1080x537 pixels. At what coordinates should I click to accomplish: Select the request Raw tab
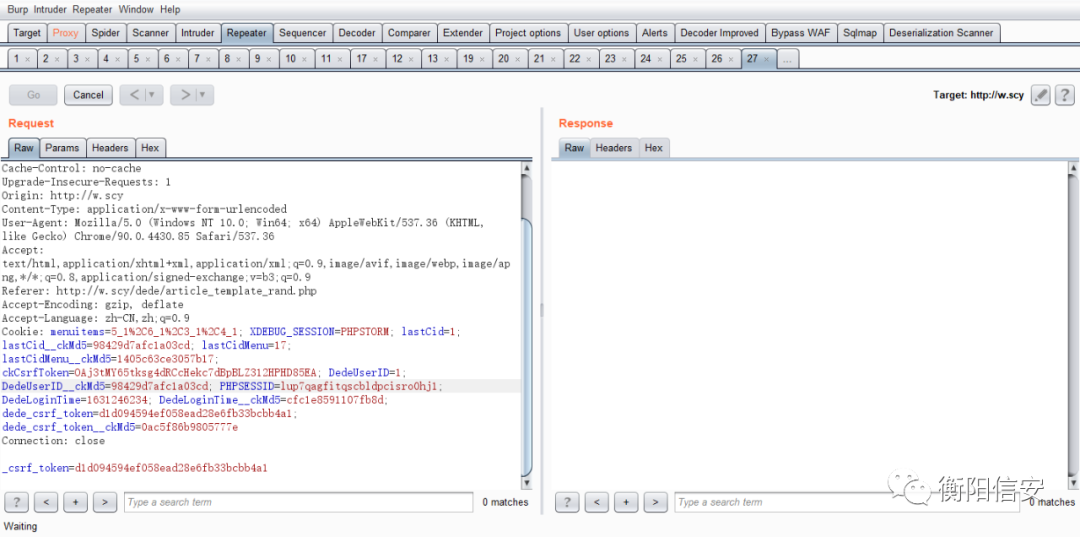point(24,148)
